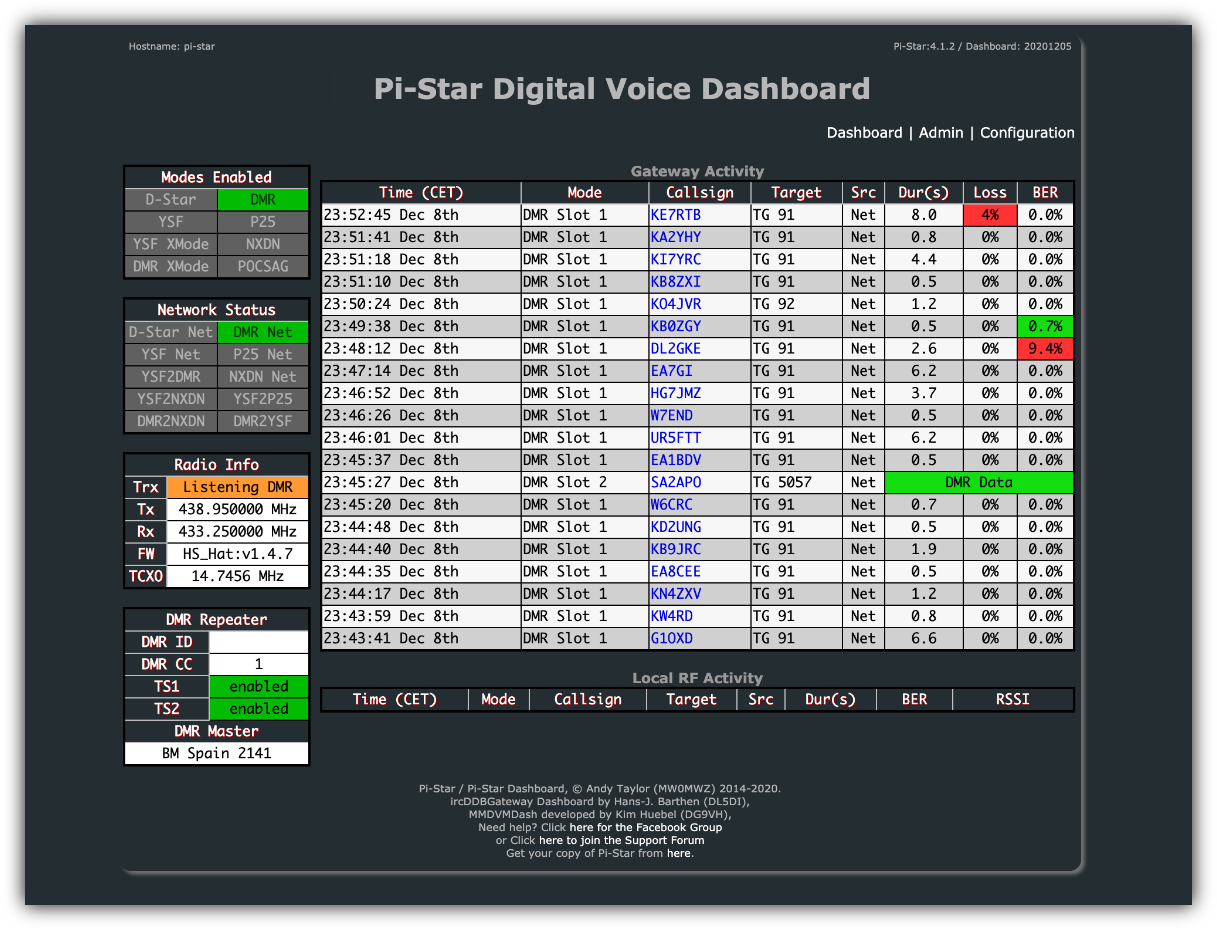Click the DMR Net status indicator

pos(263,332)
